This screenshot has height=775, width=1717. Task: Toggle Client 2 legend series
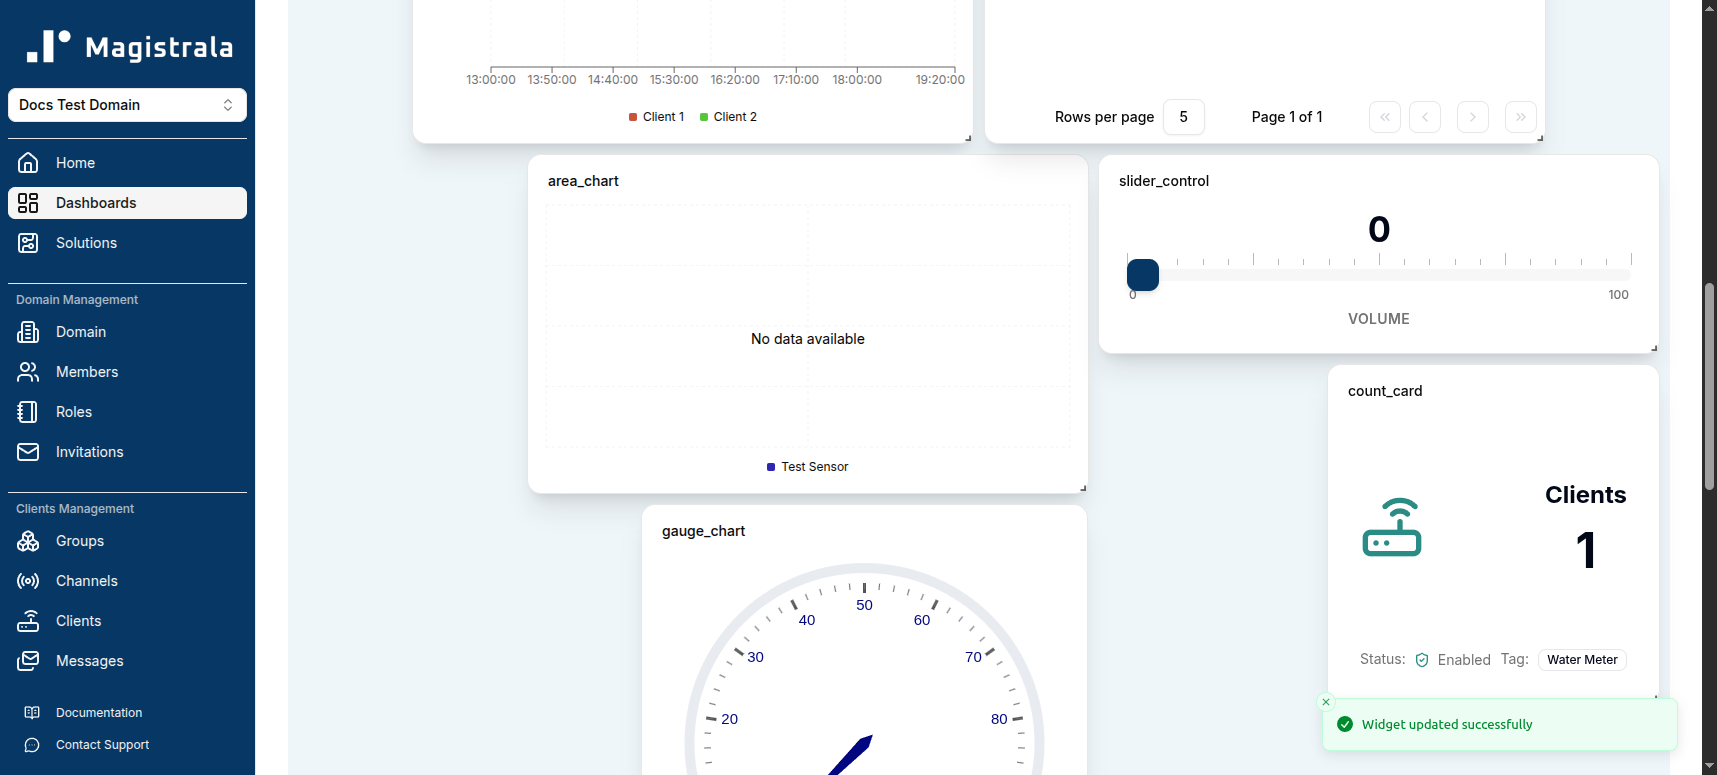[x=728, y=117]
